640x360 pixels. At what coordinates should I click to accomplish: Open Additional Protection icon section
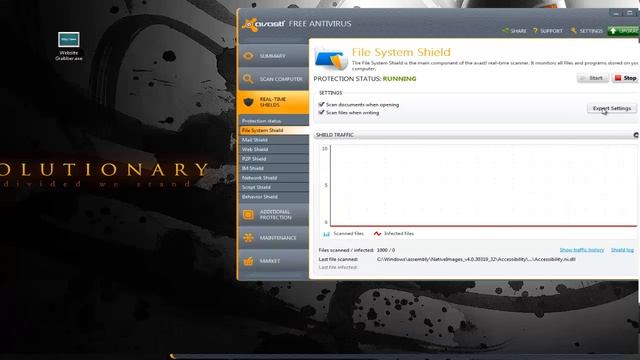pos(248,215)
